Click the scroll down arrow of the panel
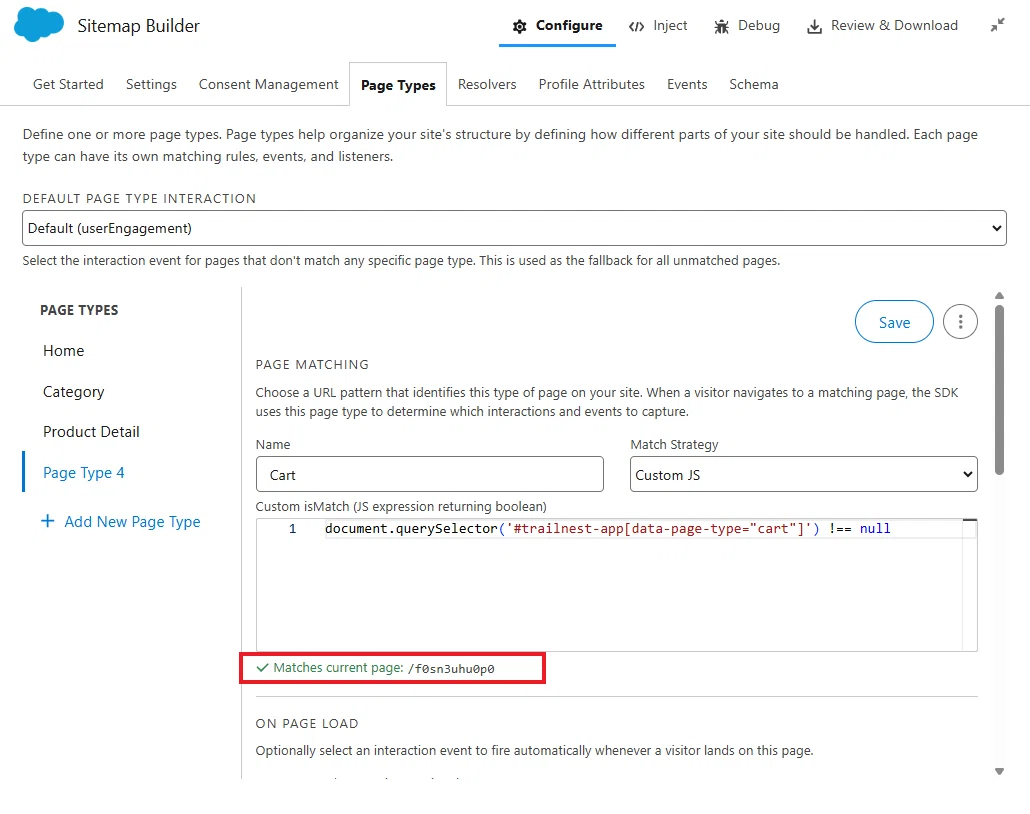 point(999,771)
